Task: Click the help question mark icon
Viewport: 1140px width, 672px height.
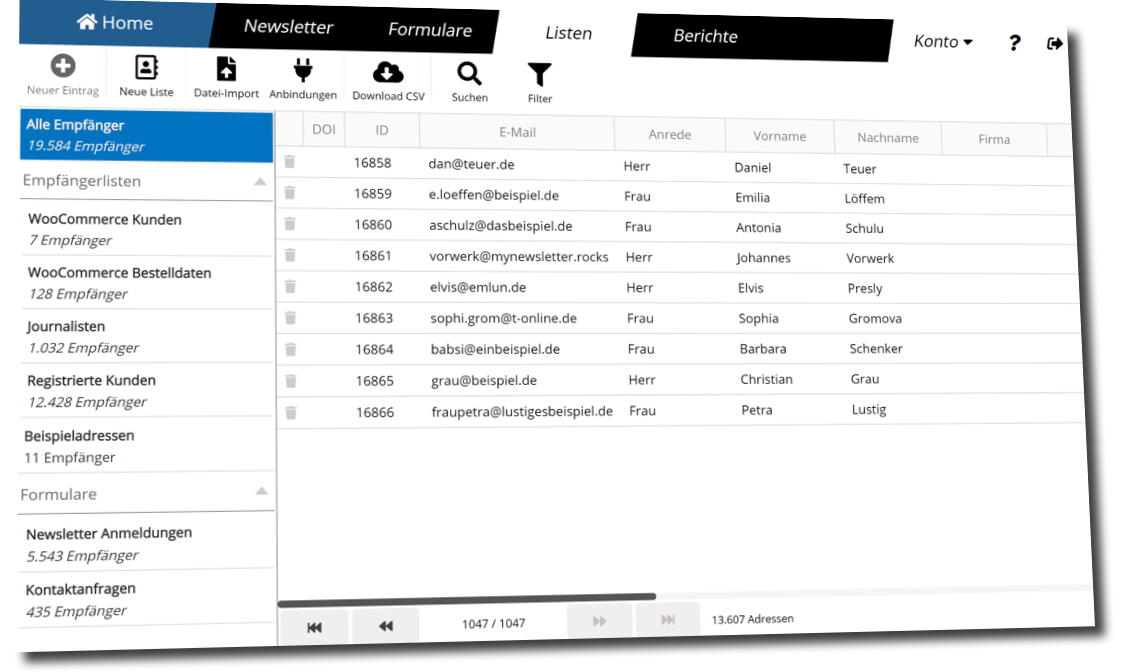Action: (x=1014, y=43)
